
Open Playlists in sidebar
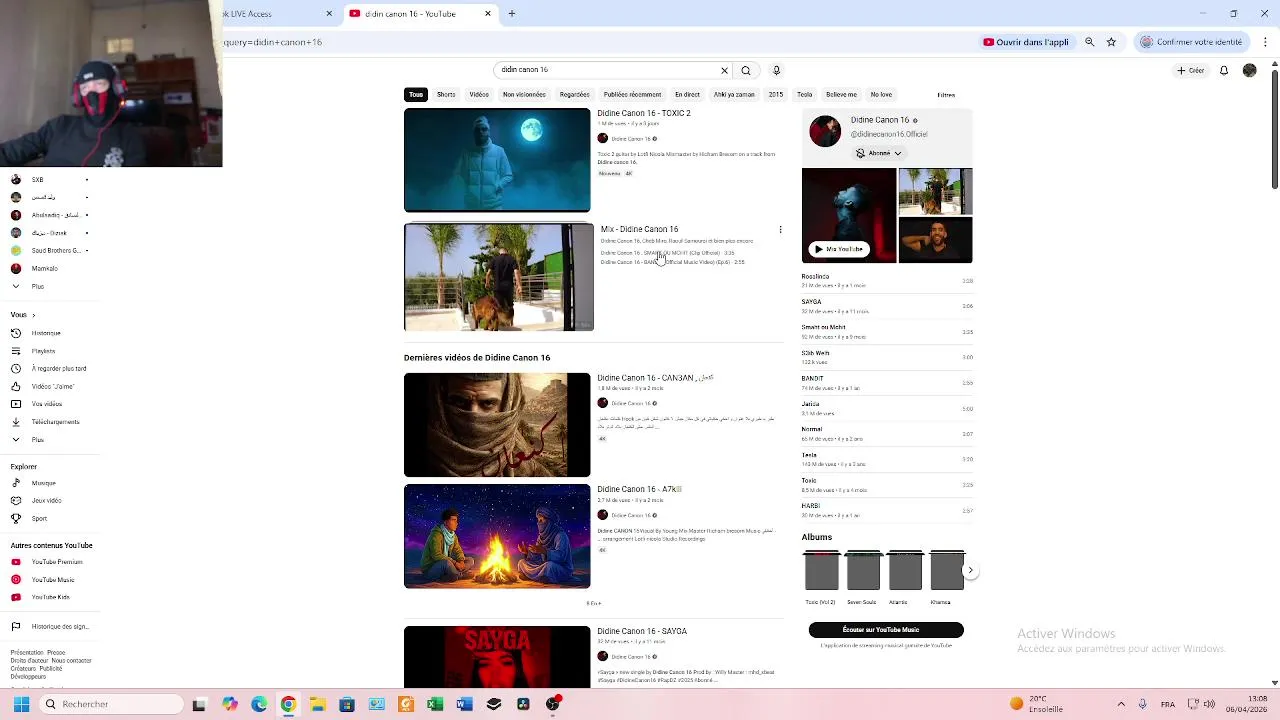tap(43, 351)
